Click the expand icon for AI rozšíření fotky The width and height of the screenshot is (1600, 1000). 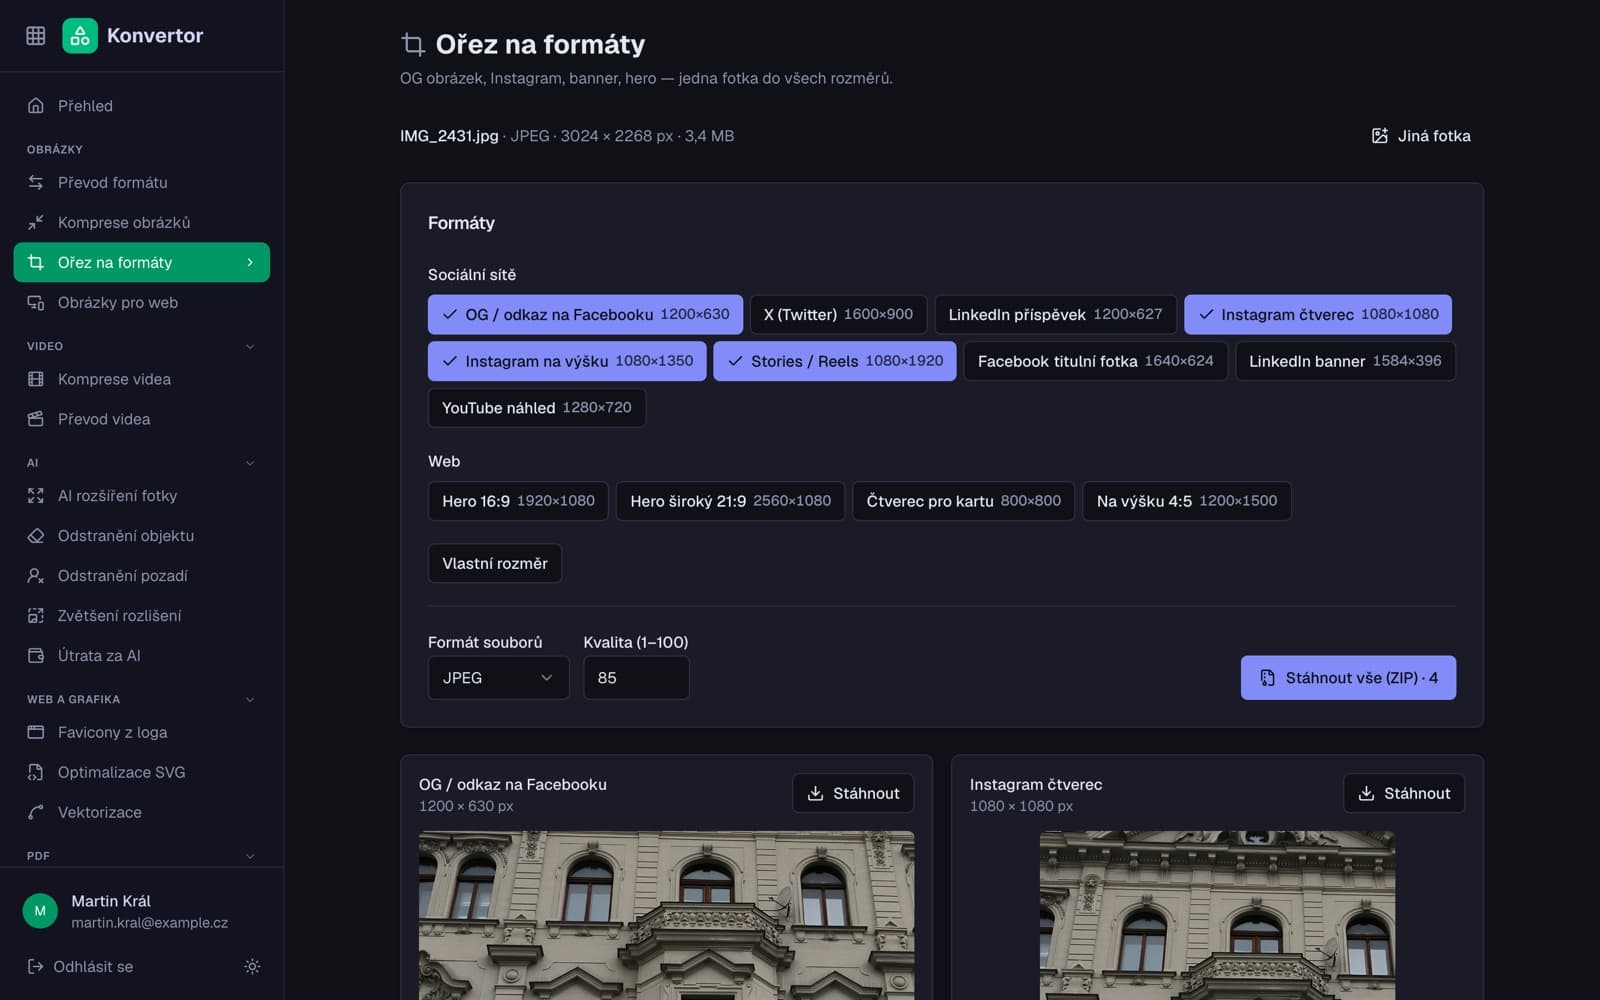click(36, 495)
